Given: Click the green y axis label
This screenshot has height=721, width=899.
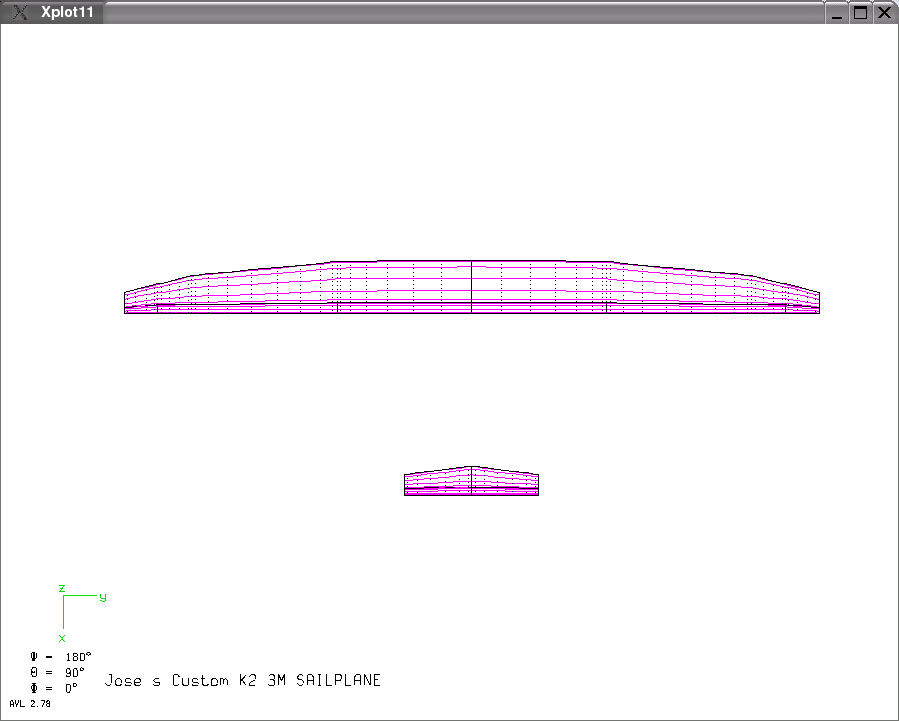Looking at the screenshot, I should (102, 597).
